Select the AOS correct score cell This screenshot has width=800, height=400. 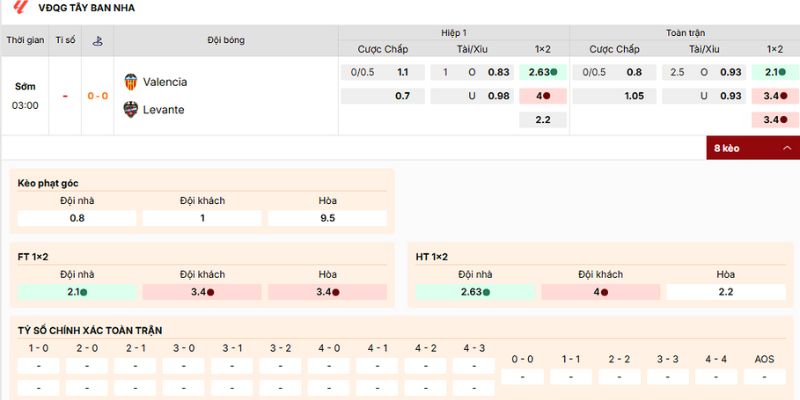coord(765,377)
